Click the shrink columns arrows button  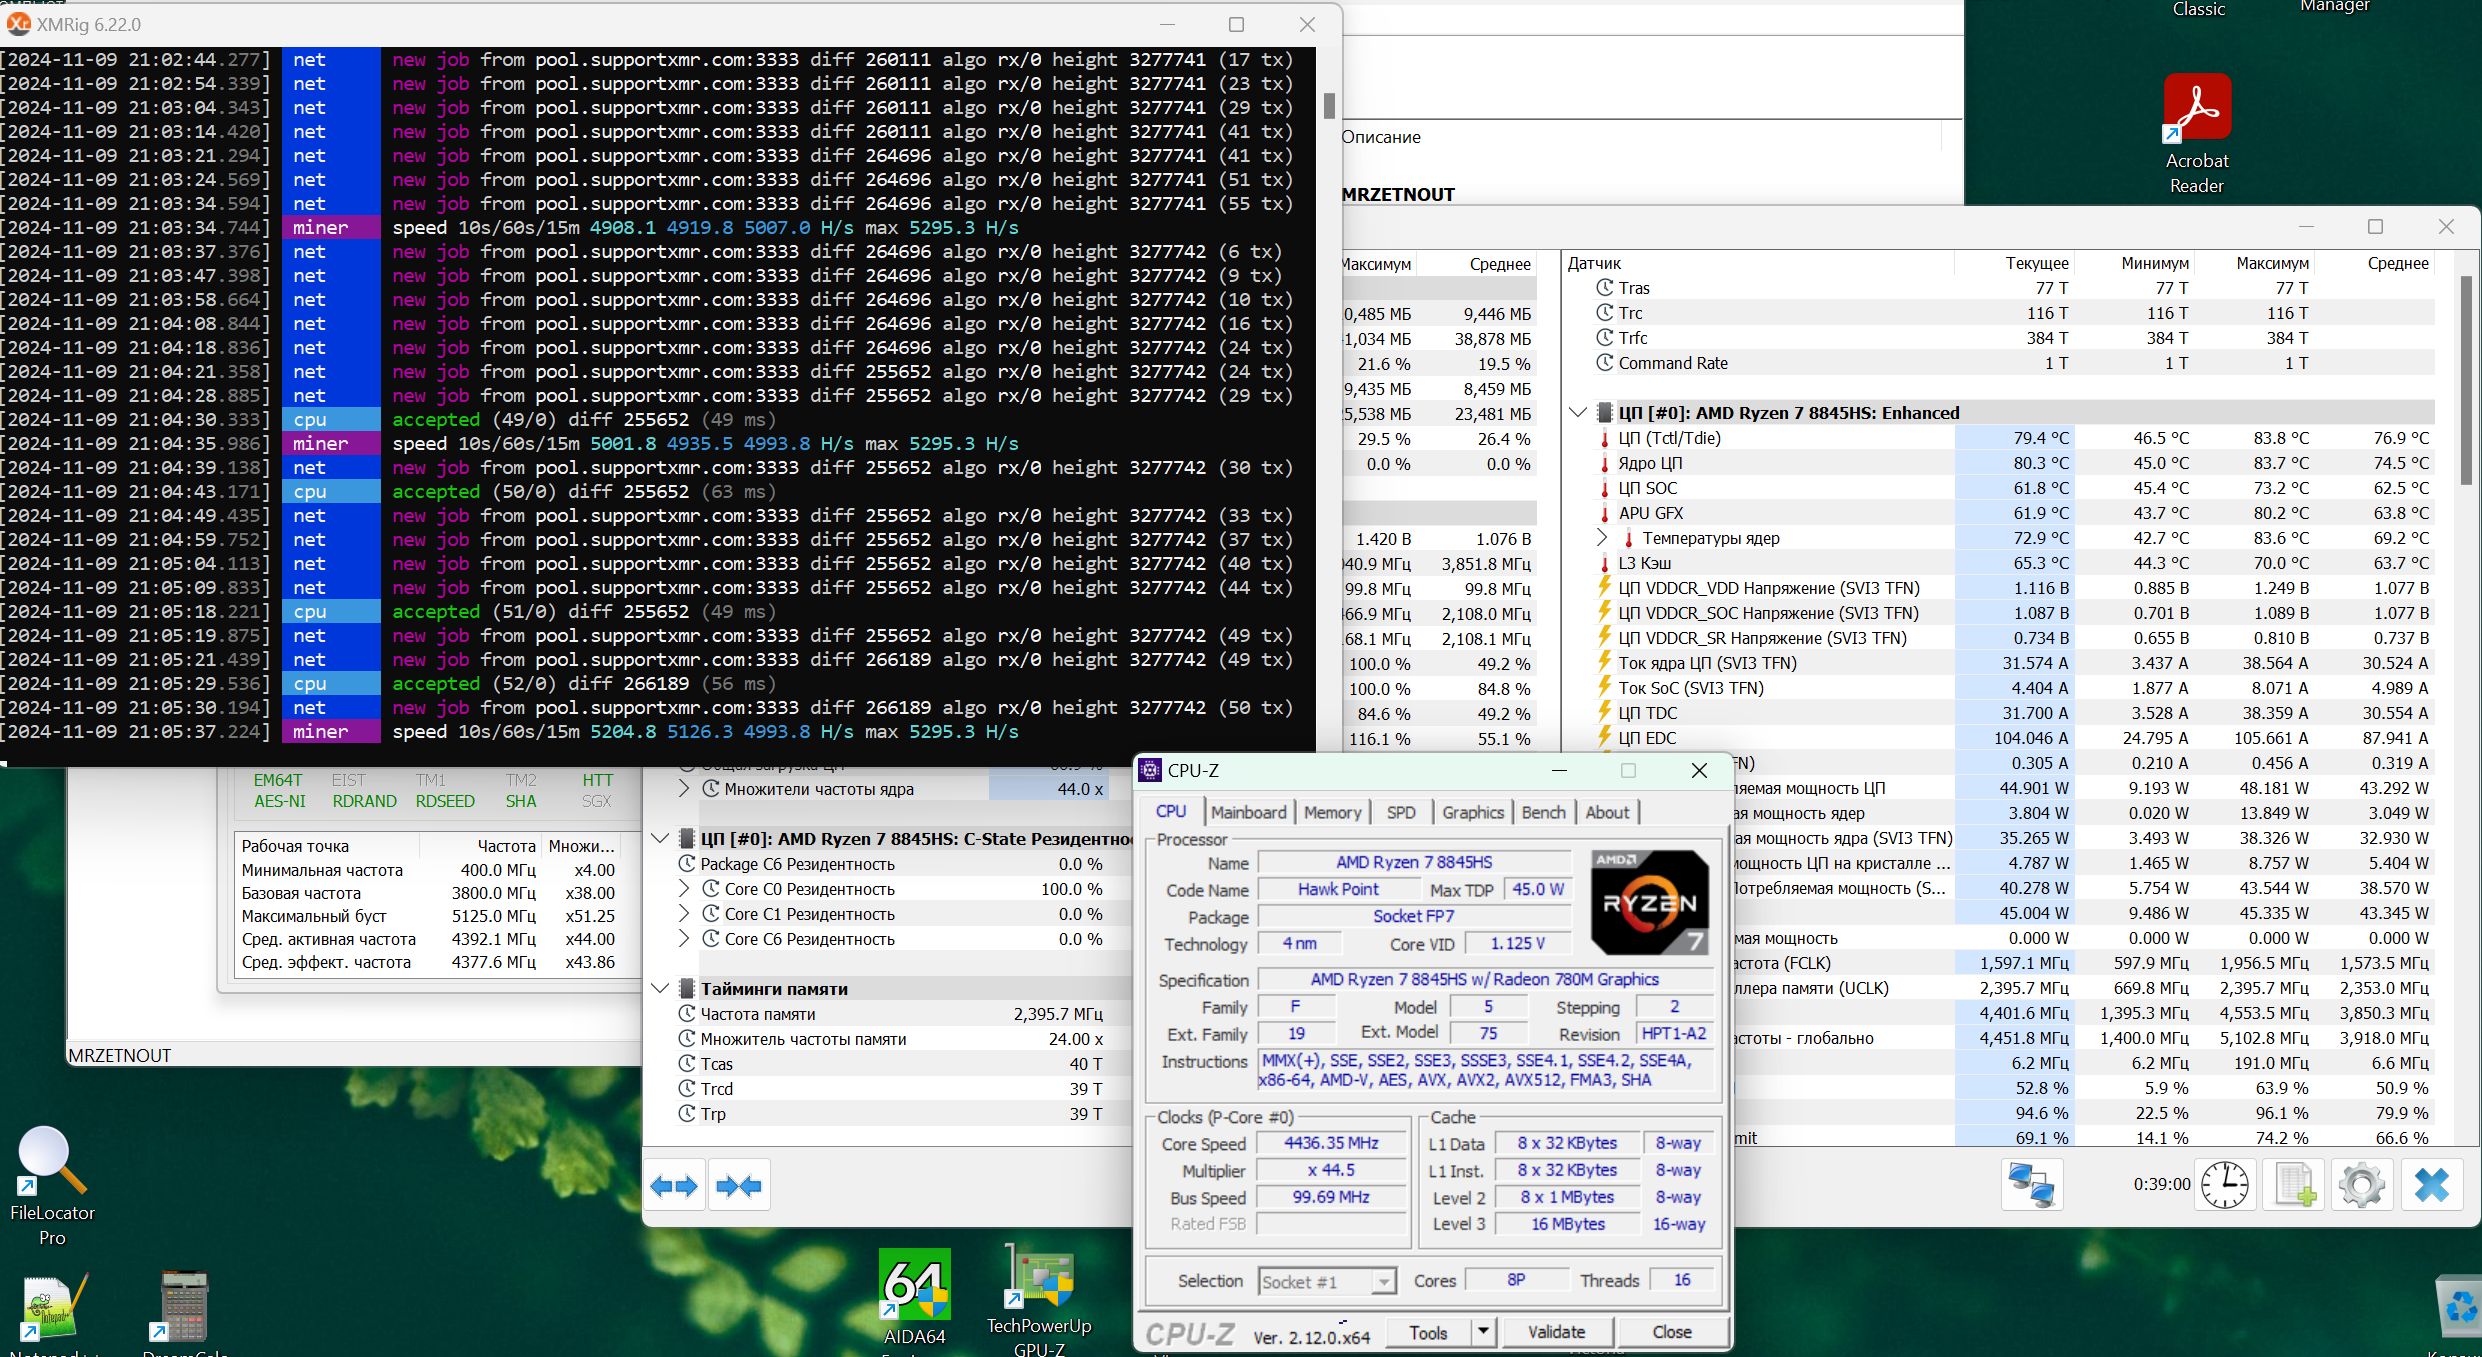point(739,1186)
